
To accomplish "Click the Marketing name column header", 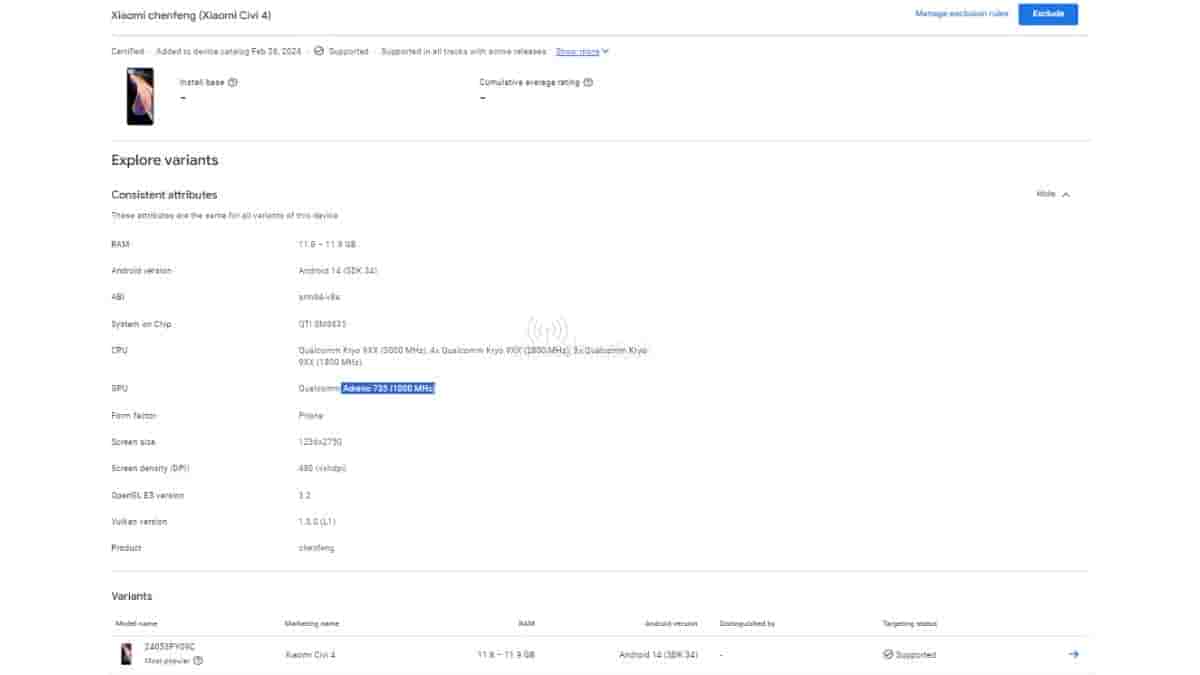I will (x=312, y=624).
